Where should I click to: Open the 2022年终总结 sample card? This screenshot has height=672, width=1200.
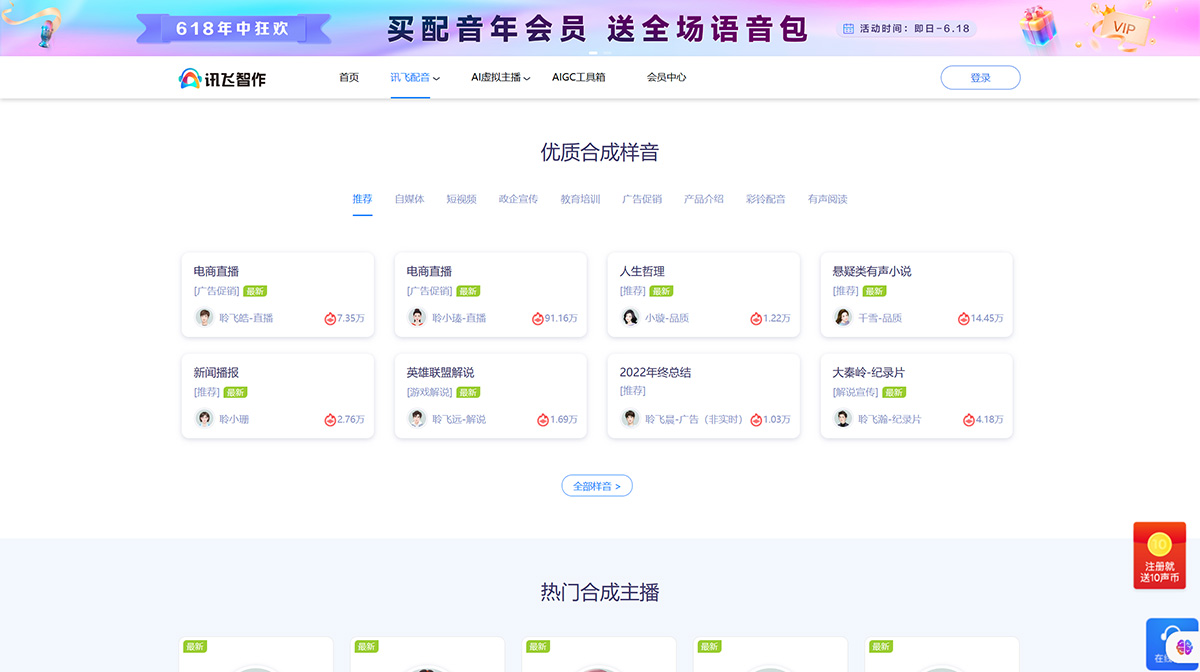(703, 395)
